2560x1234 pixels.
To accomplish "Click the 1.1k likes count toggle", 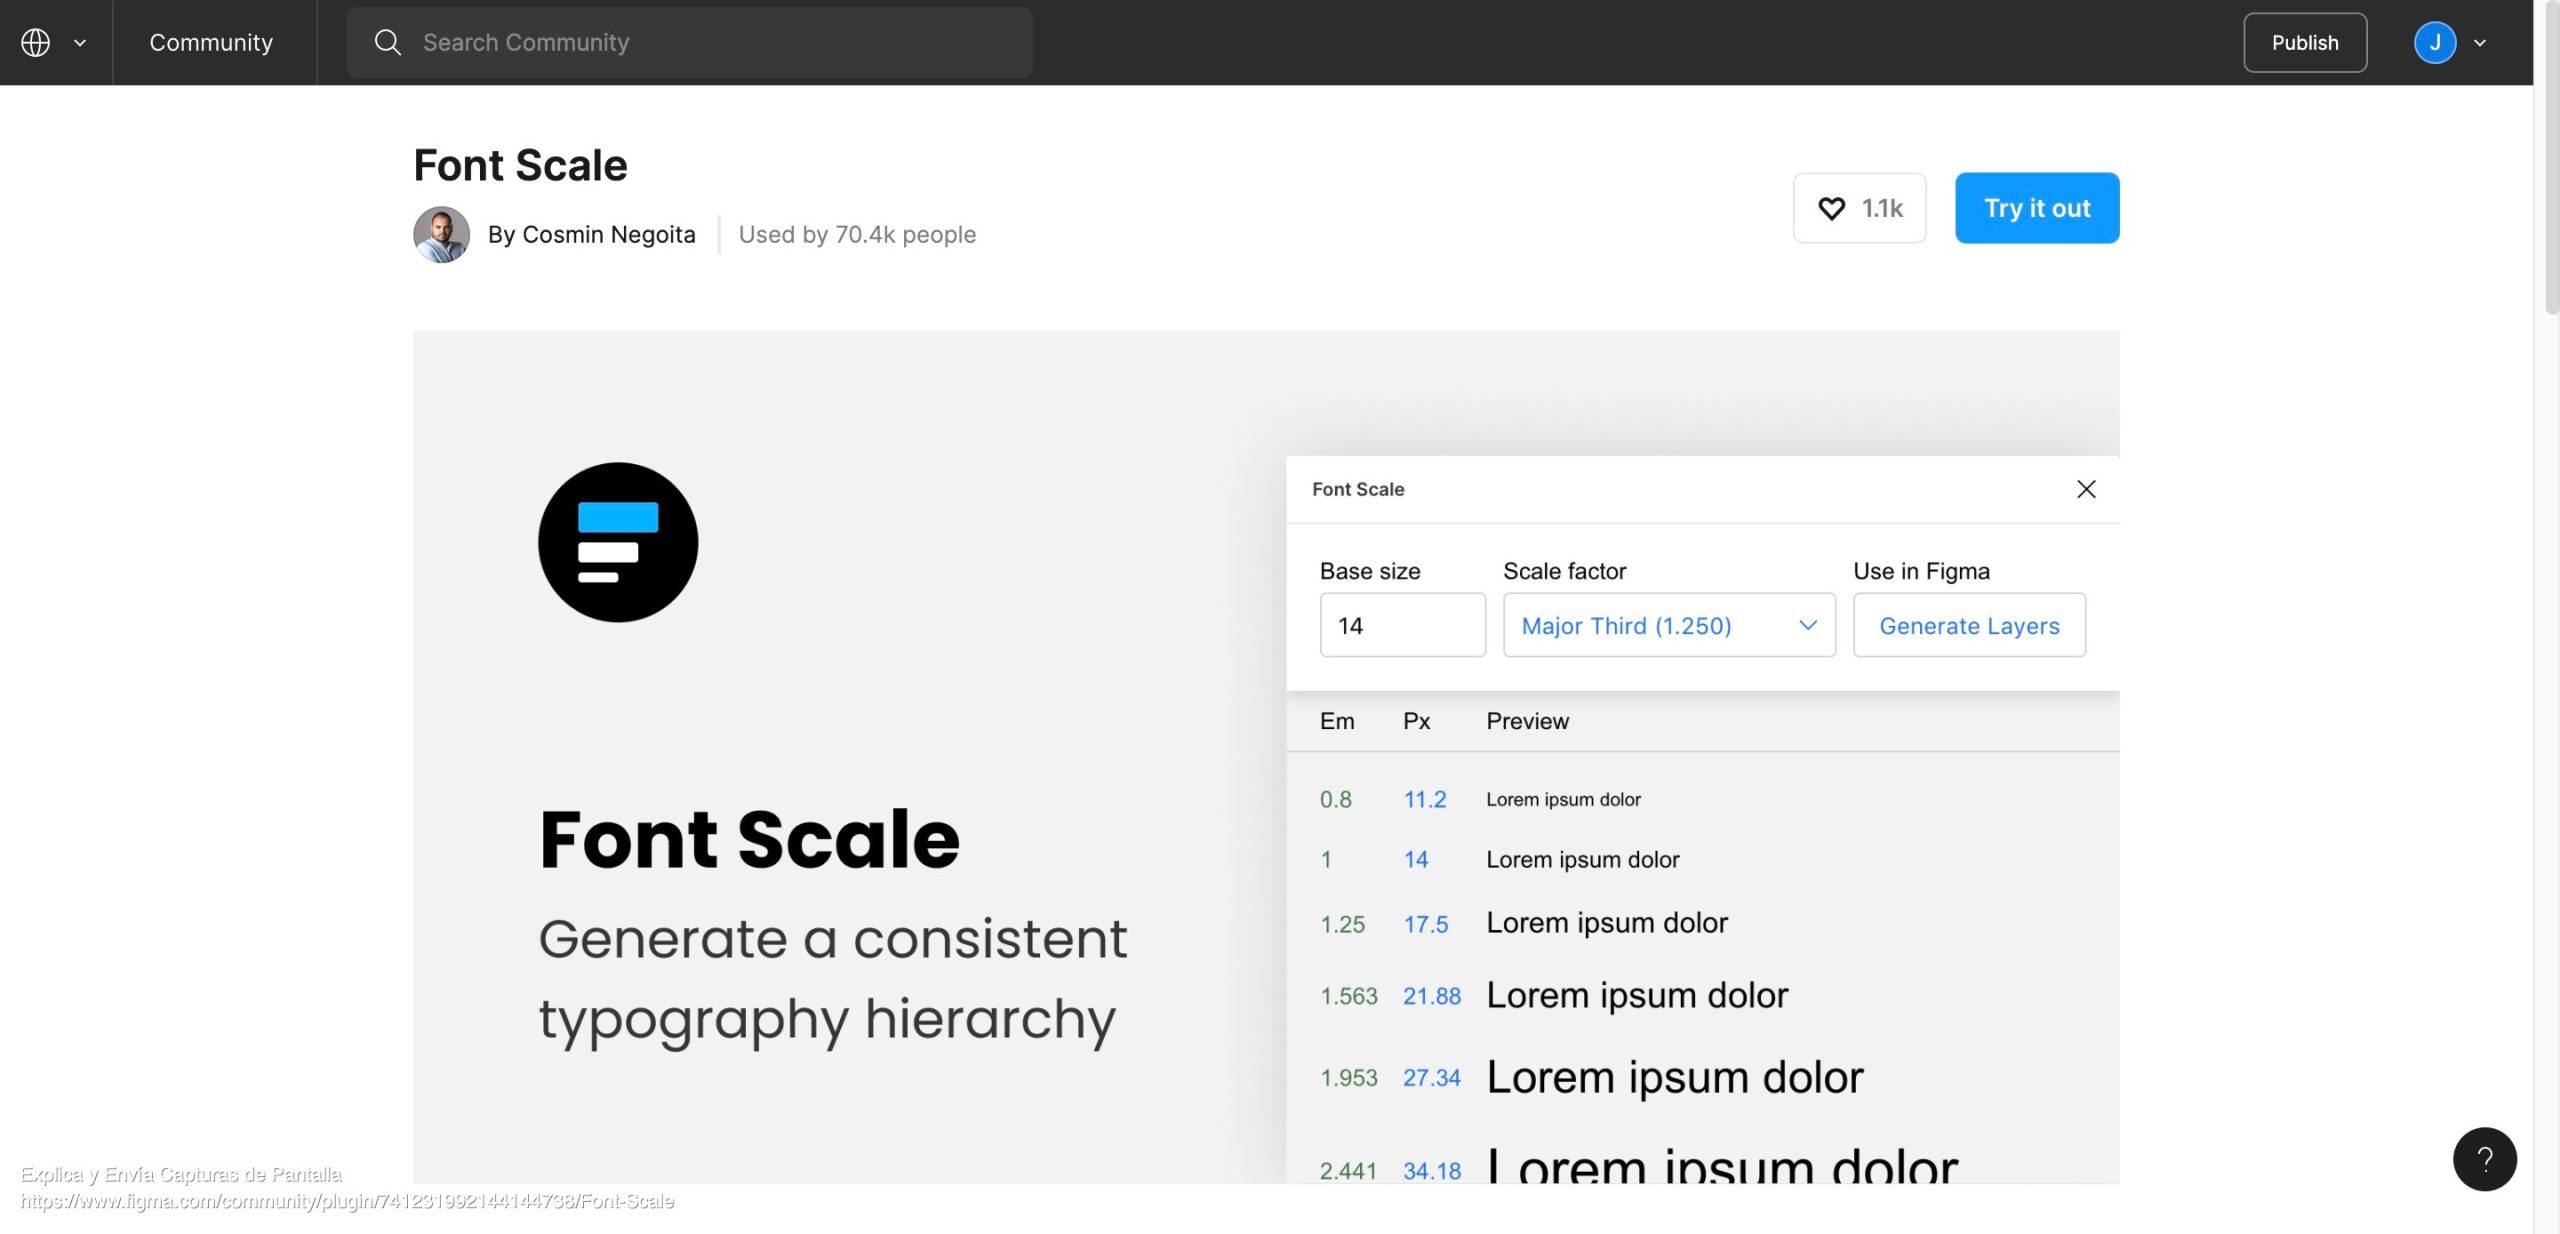I will pos(1860,207).
